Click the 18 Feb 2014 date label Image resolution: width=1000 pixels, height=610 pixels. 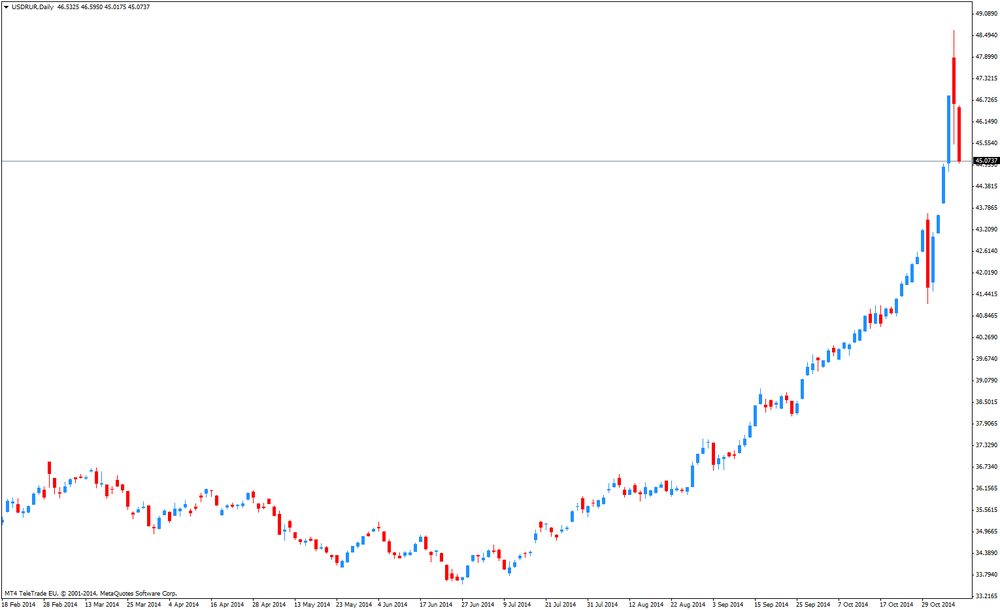18,604
